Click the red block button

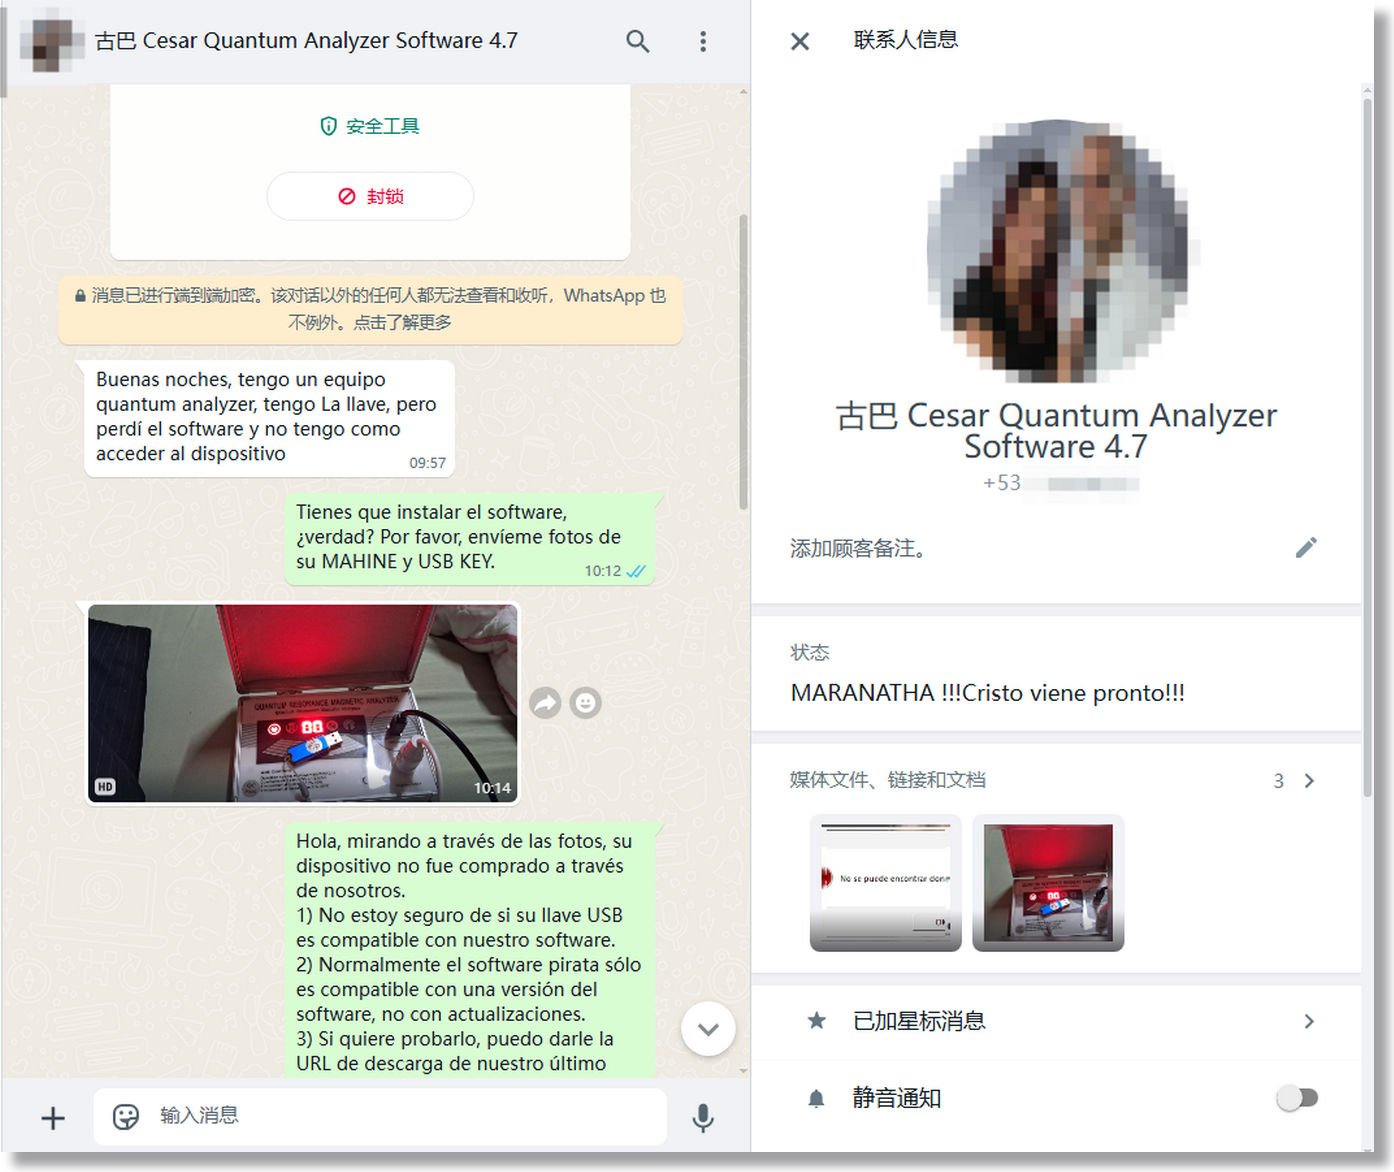pyautogui.click(x=370, y=196)
